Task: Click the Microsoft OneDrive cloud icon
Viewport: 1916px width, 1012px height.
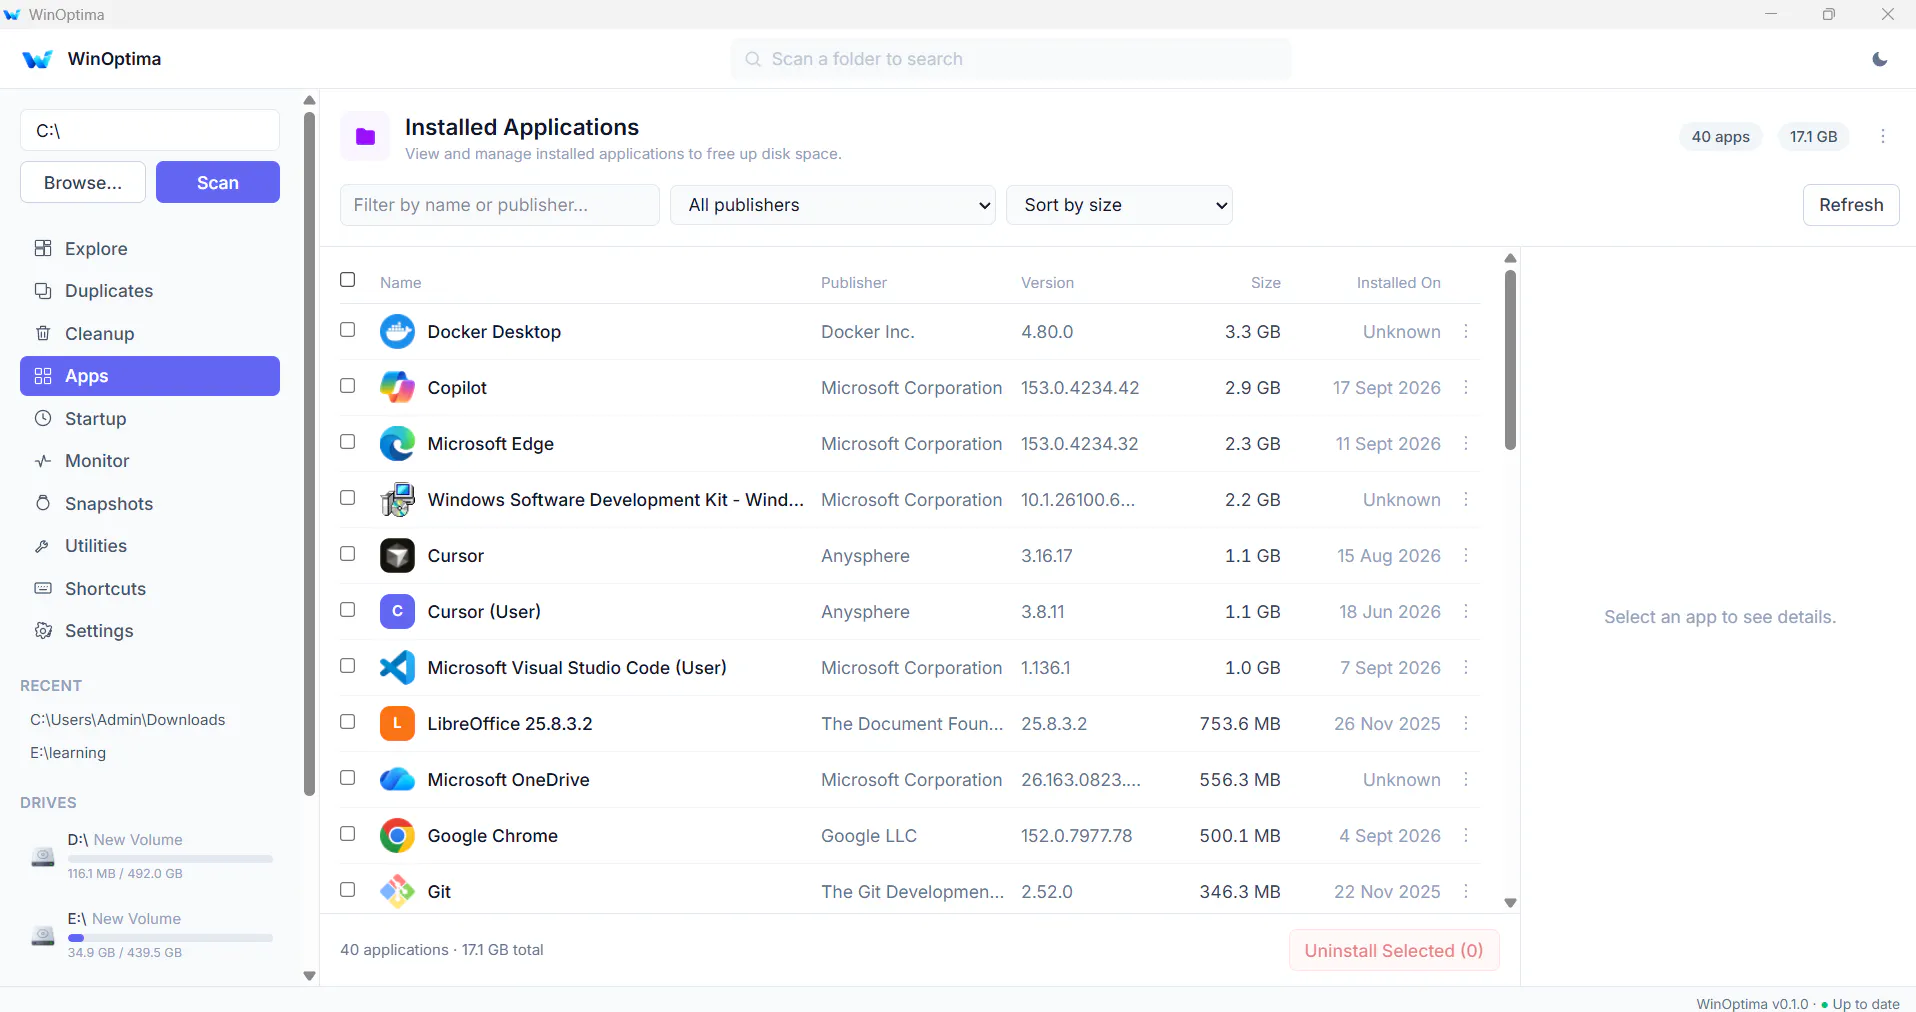Action: [x=397, y=779]
